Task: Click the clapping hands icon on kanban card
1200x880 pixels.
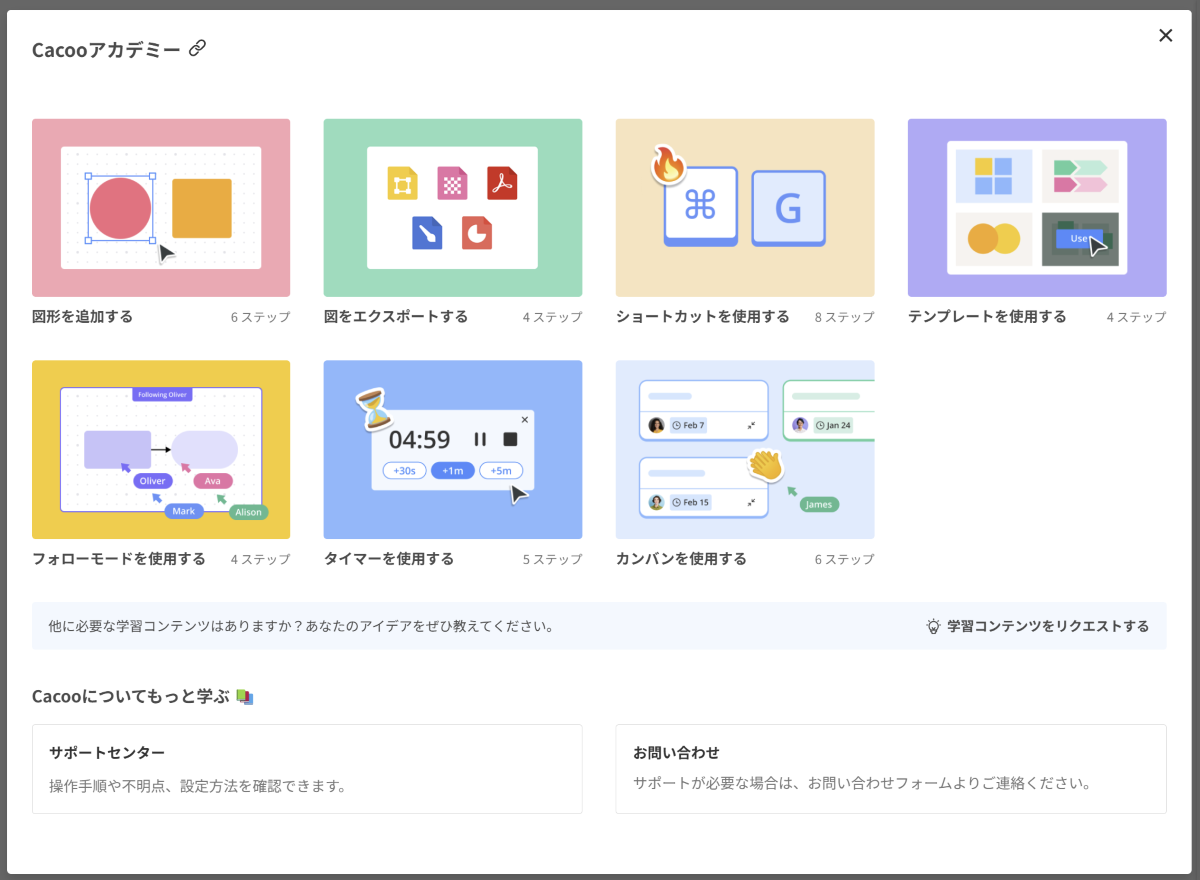Action: [x=765, y=466]
